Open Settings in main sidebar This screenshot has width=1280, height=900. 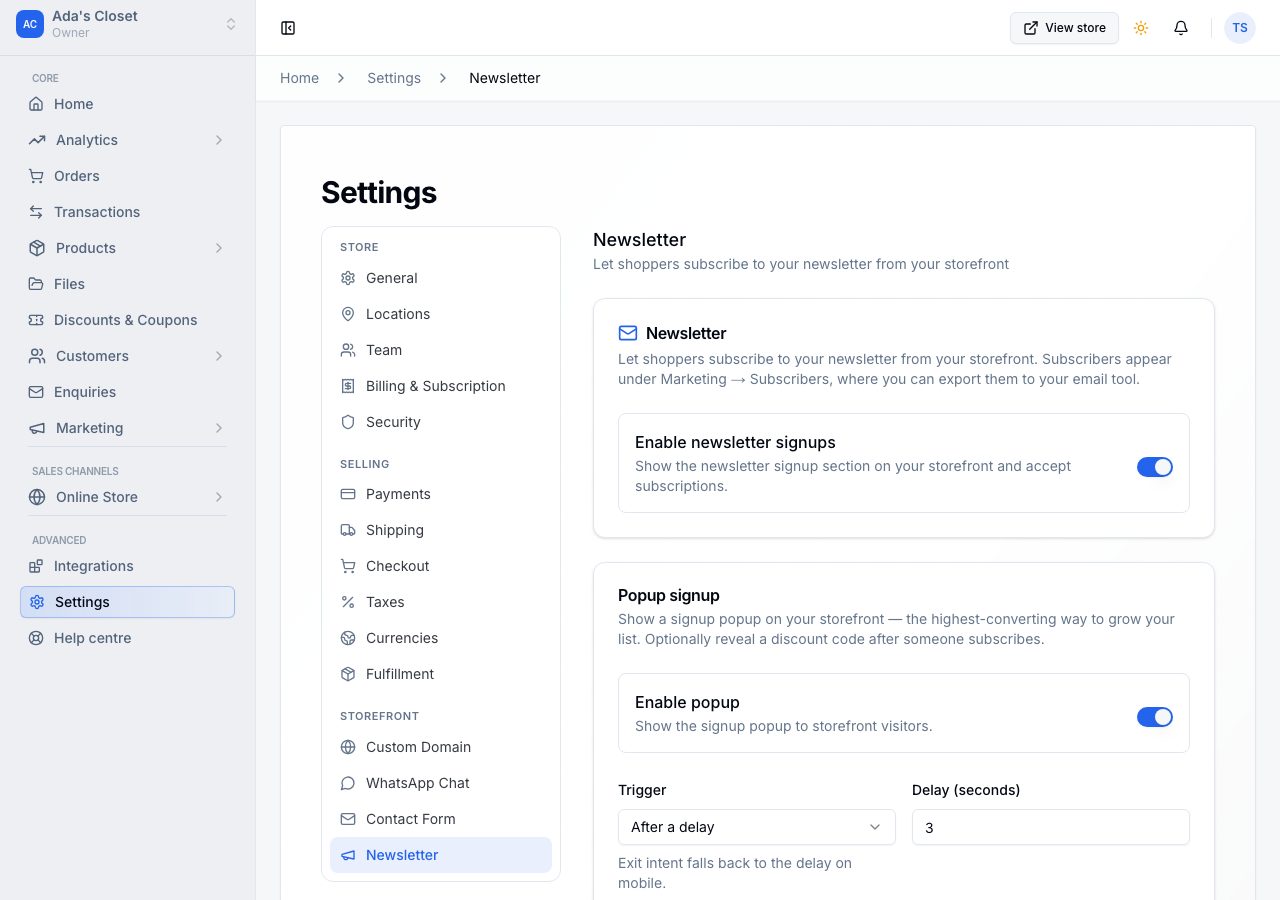127,602
